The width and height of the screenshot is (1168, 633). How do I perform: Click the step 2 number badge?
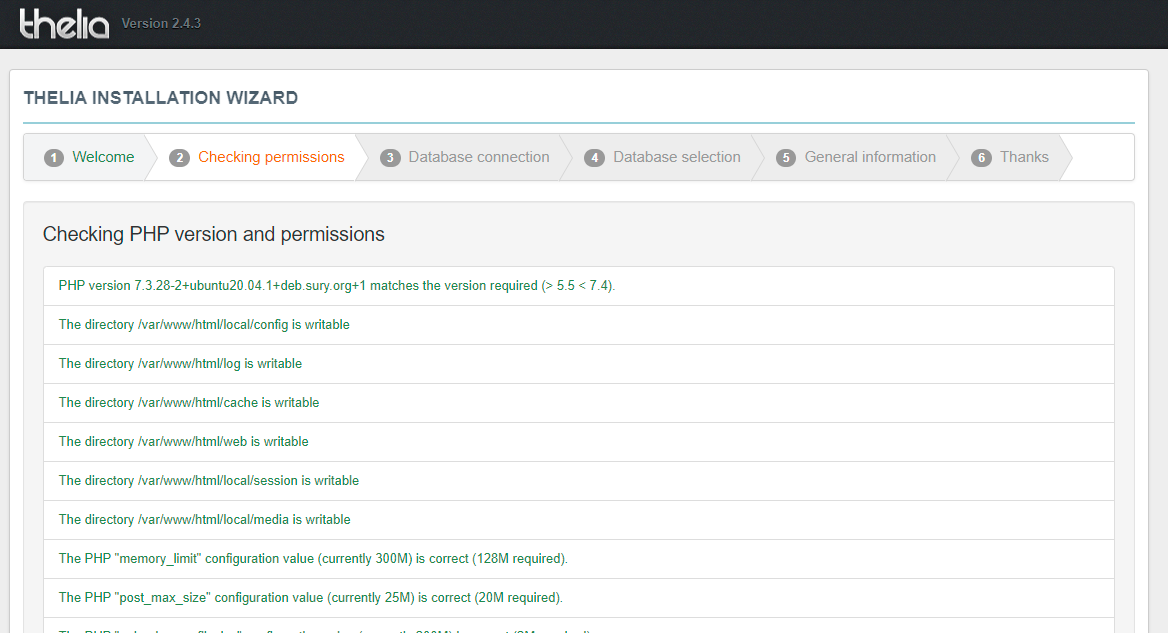(180, 158)
